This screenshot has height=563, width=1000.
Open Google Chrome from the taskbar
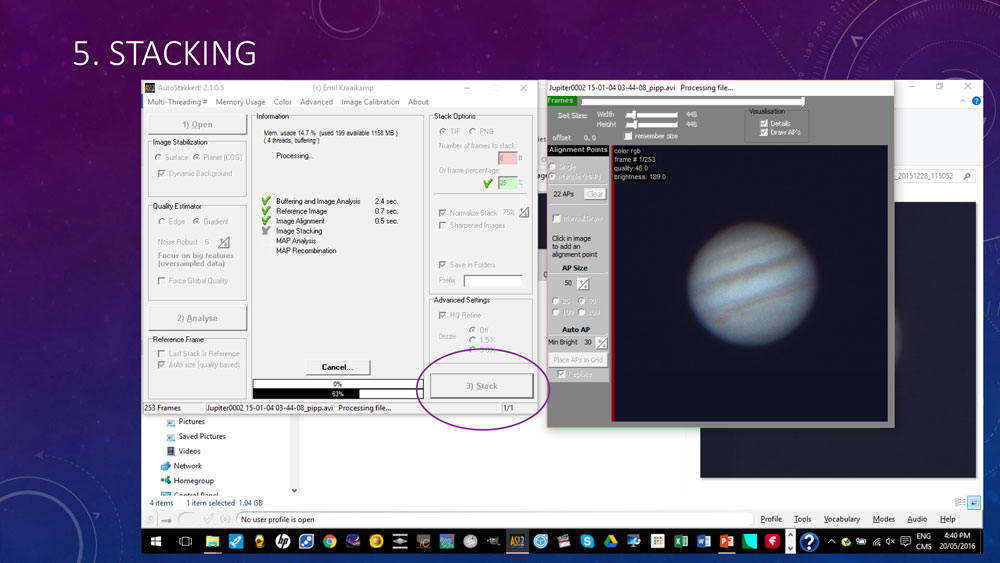330,541
